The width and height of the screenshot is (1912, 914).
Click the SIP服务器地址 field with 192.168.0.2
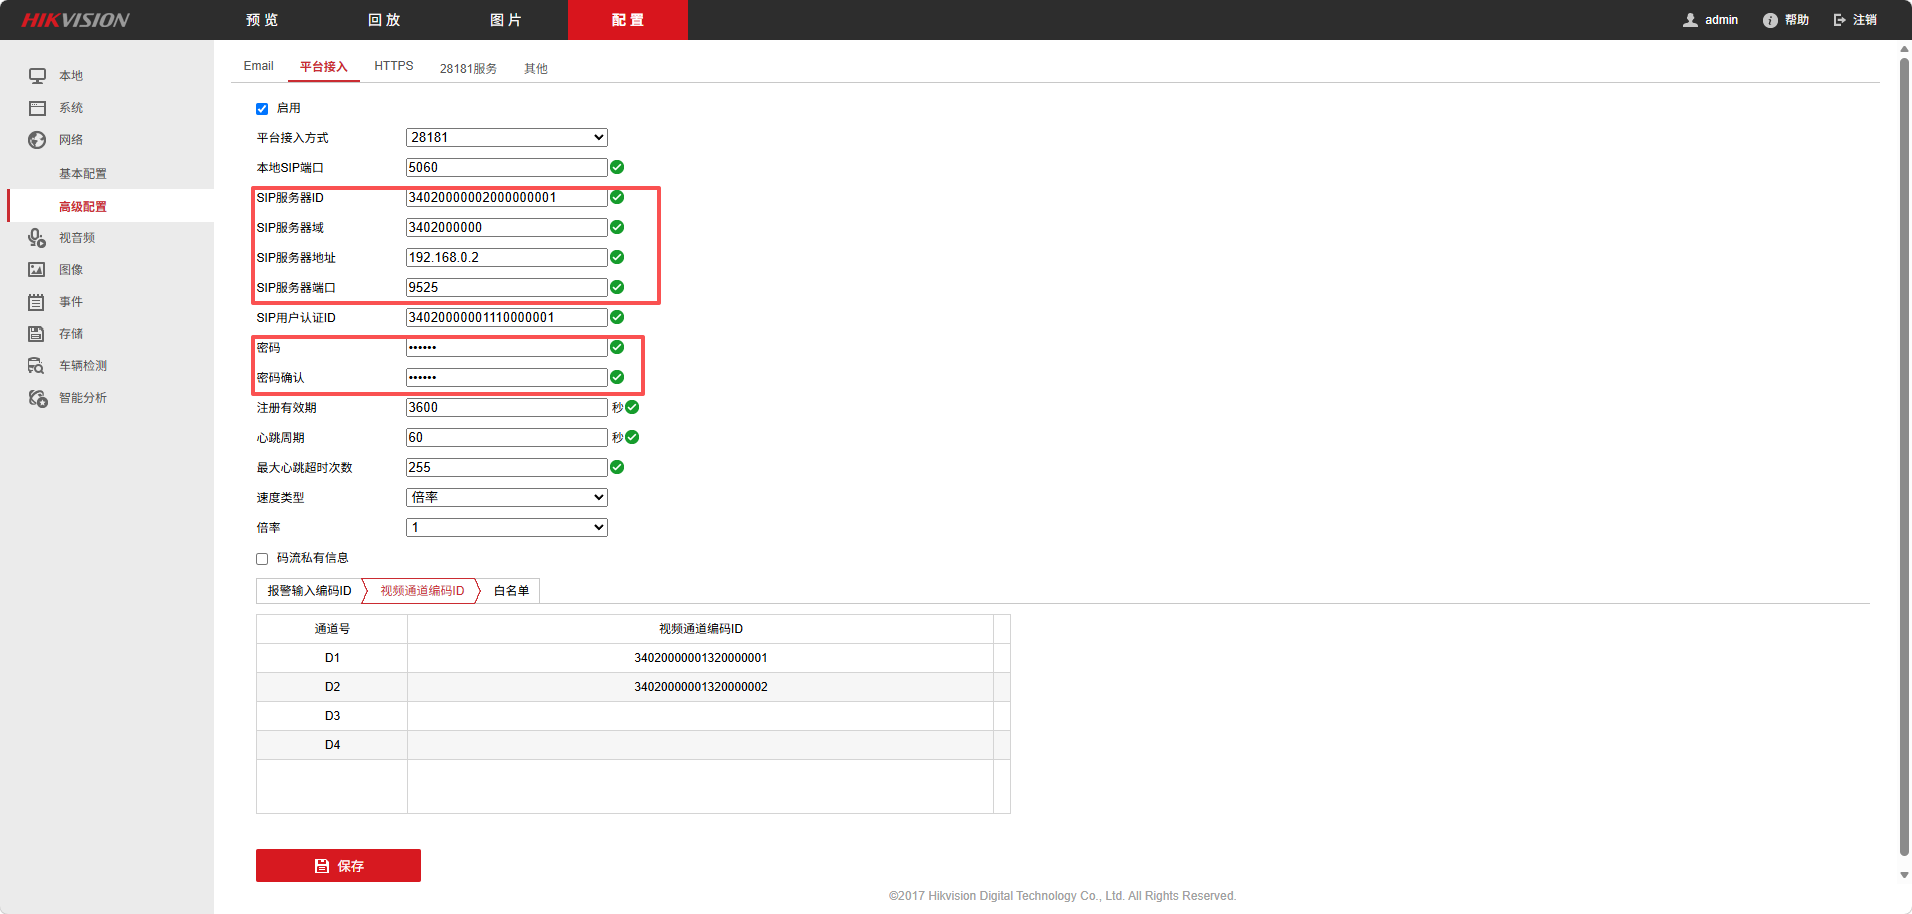tap(507, 257)
